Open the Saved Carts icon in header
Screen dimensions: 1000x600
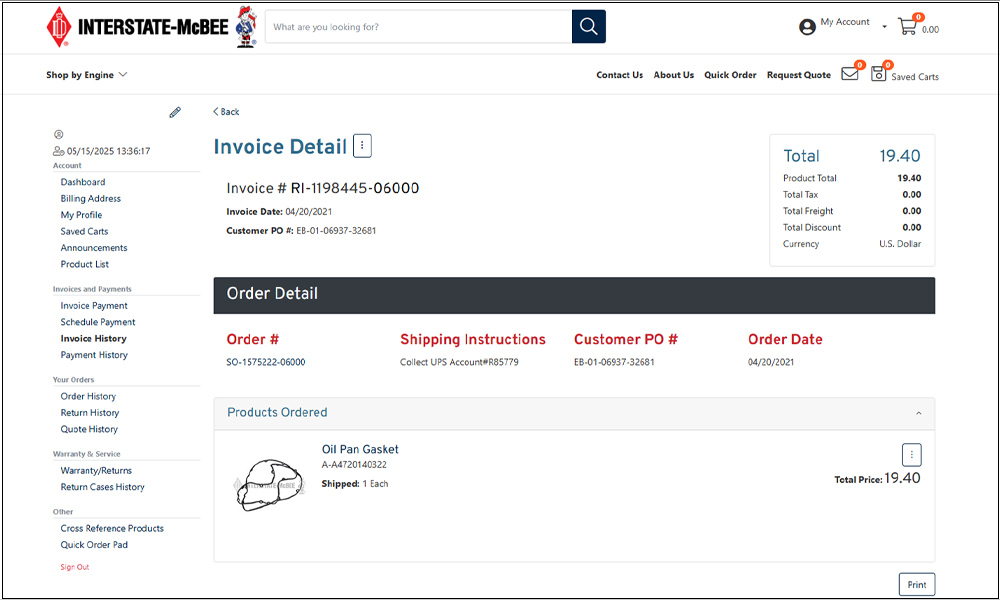click(x=878, y=74)
